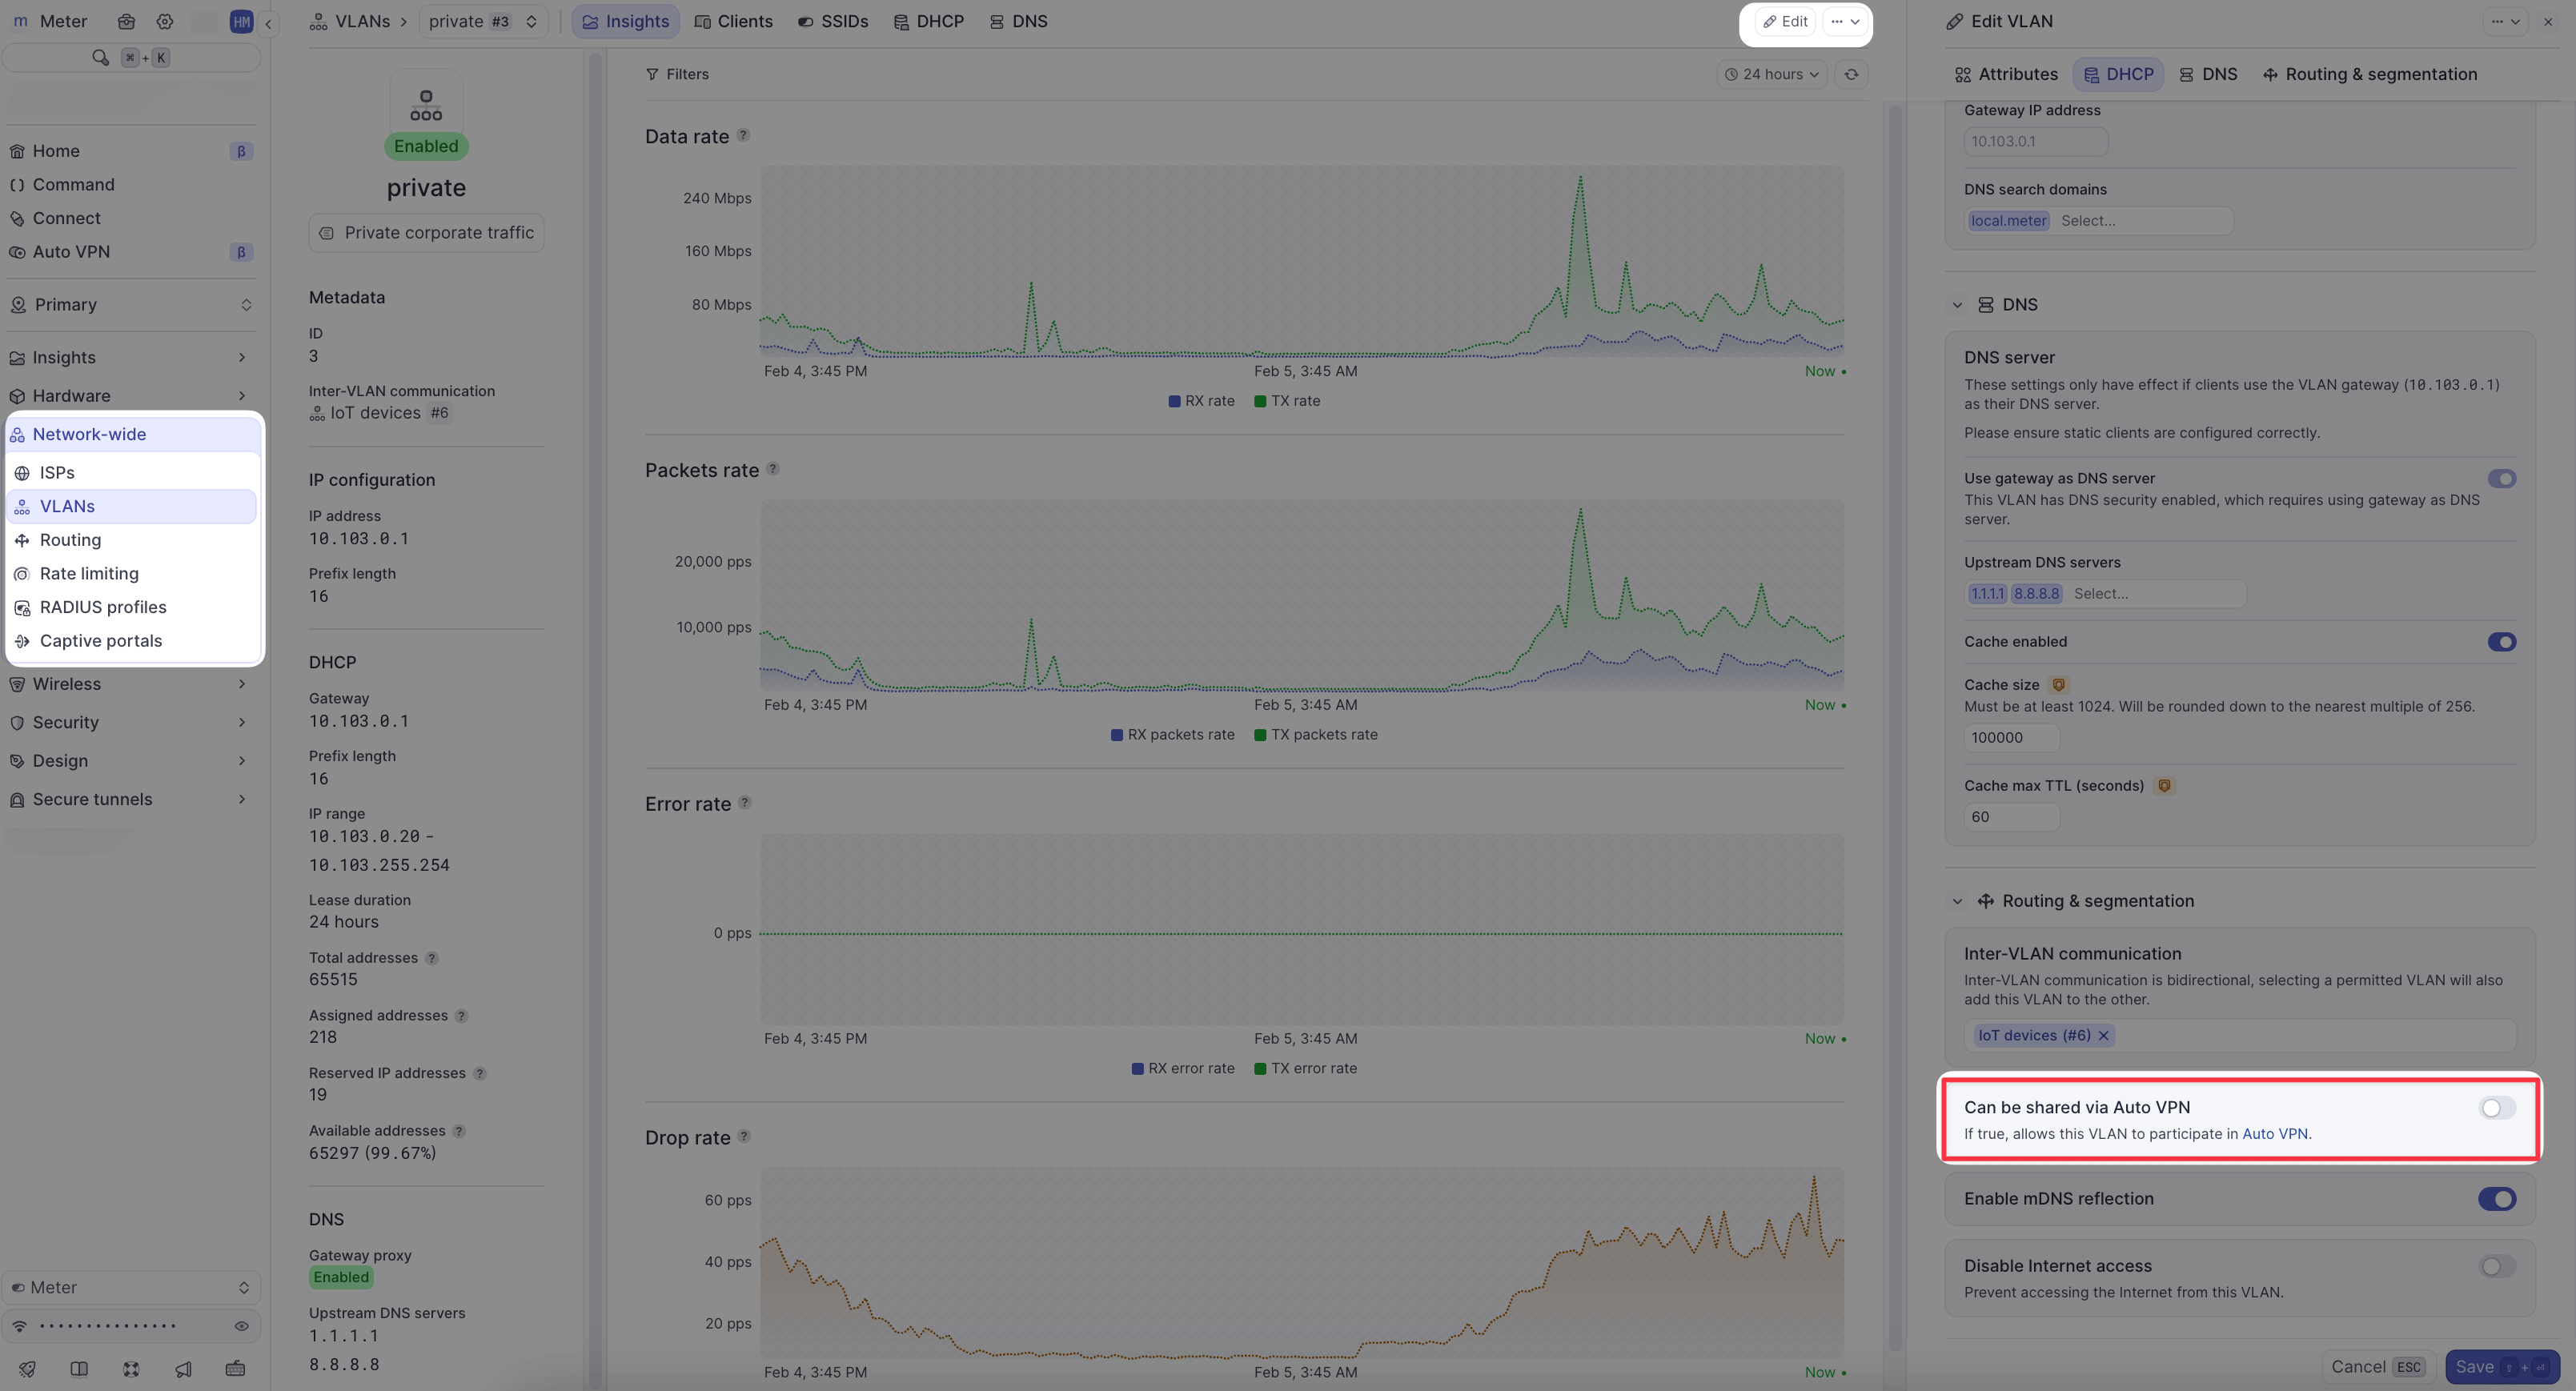
Task: Turn off Enable mDNS reflection toggle
Action: pyautogui.click(x=2496, y=1198)
